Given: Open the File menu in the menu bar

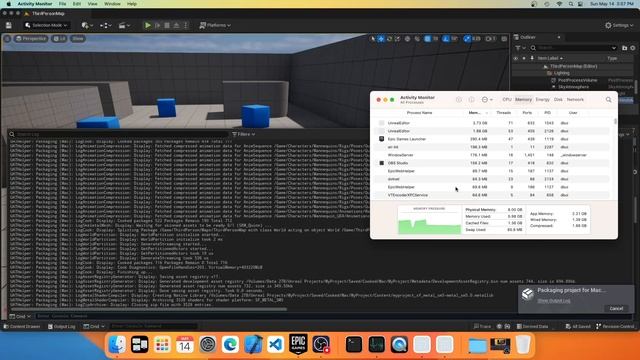Looking at the screenshot, I should click(x=62, y=4).
